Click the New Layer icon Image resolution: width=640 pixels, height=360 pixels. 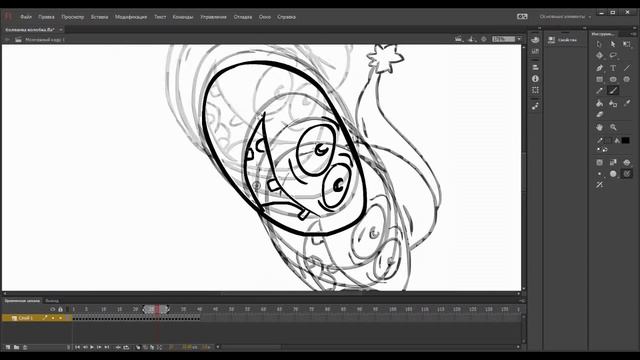(8, 347)
